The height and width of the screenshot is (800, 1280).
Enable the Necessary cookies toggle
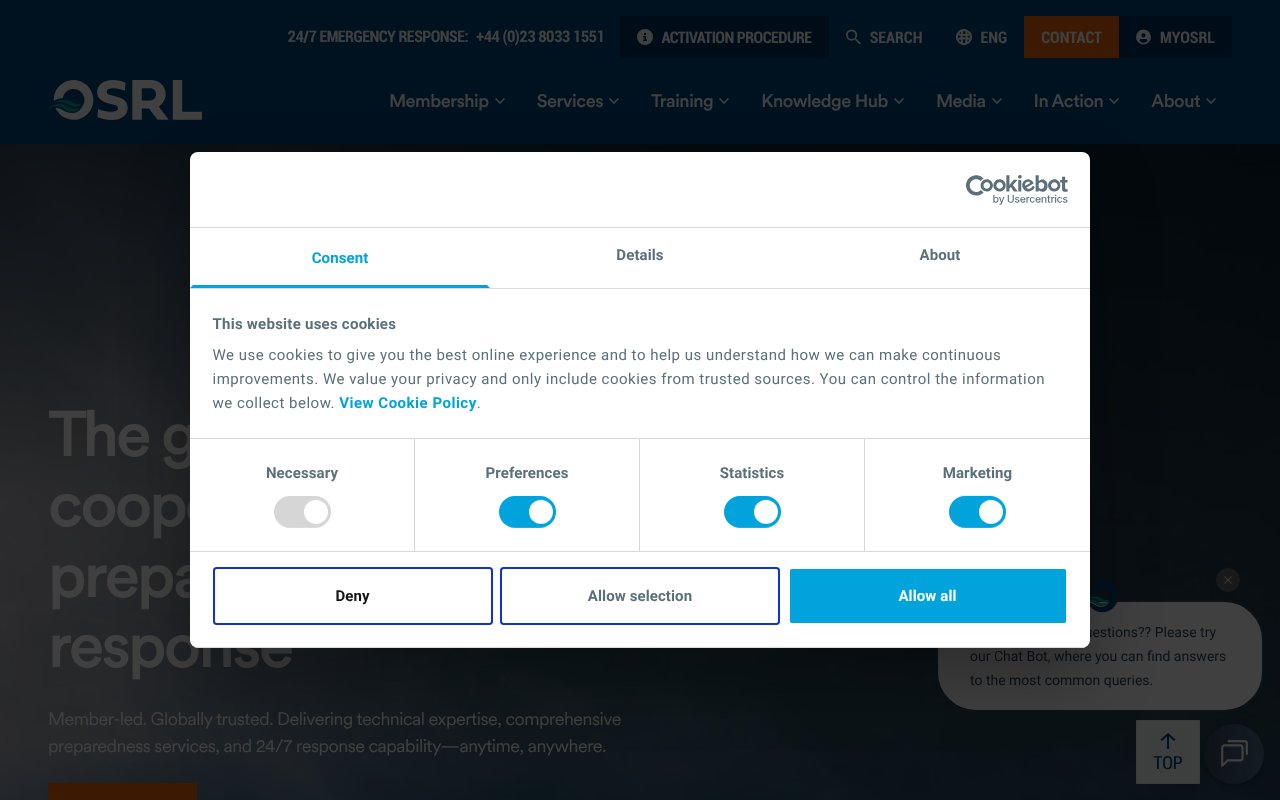(302, 512)
